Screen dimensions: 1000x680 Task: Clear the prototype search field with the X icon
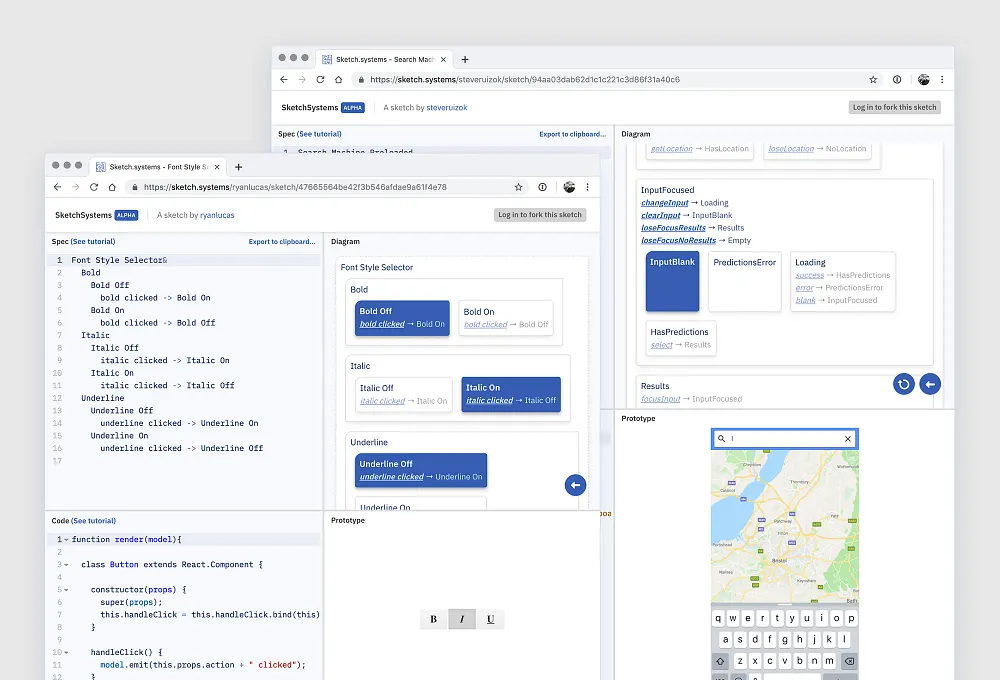click(847, 439)
